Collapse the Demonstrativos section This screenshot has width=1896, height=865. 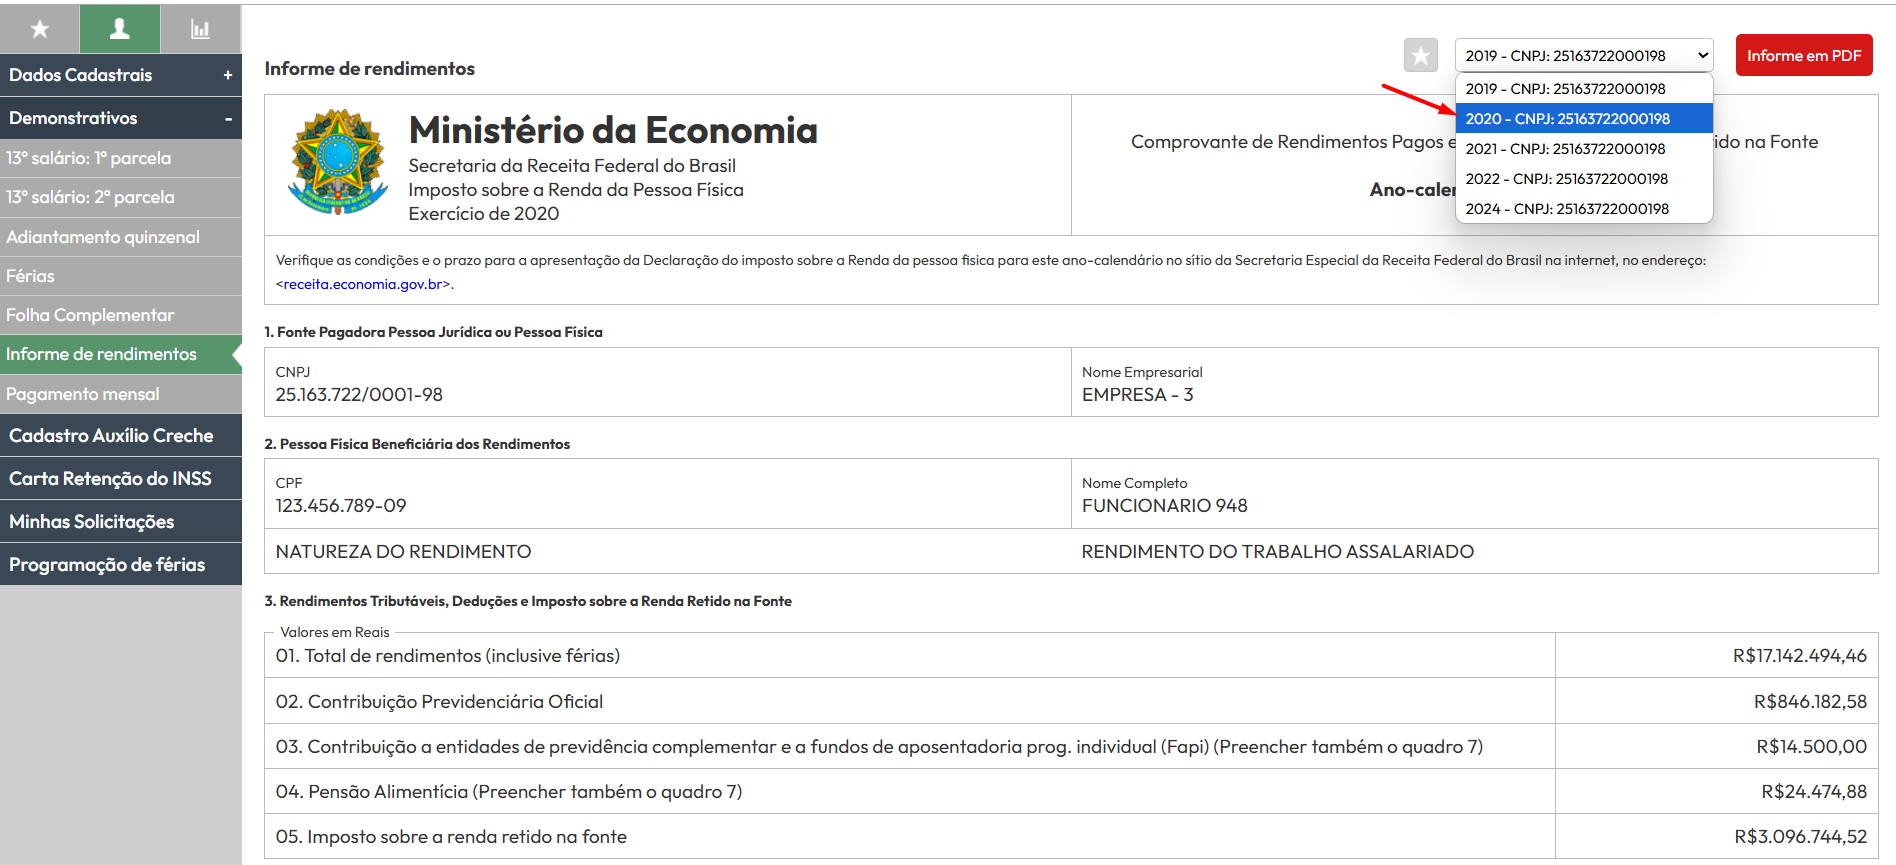tap(121, 118)
